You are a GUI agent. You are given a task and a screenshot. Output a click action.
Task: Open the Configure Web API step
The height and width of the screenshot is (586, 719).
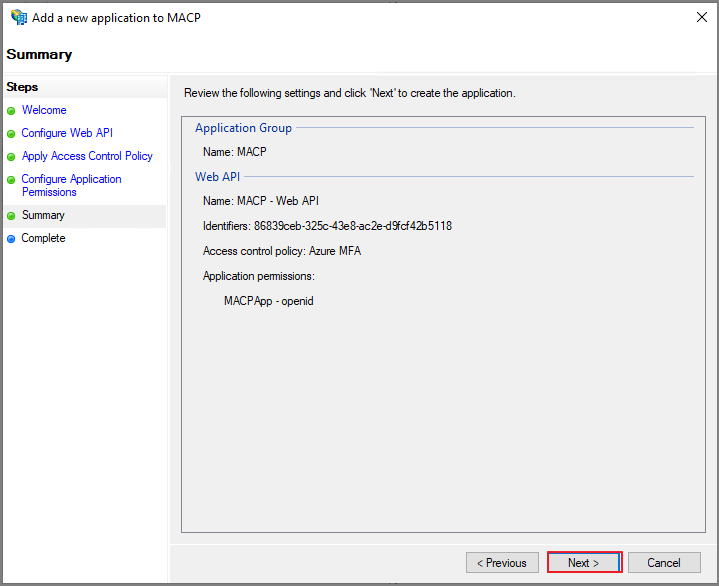tap(67, 133)
